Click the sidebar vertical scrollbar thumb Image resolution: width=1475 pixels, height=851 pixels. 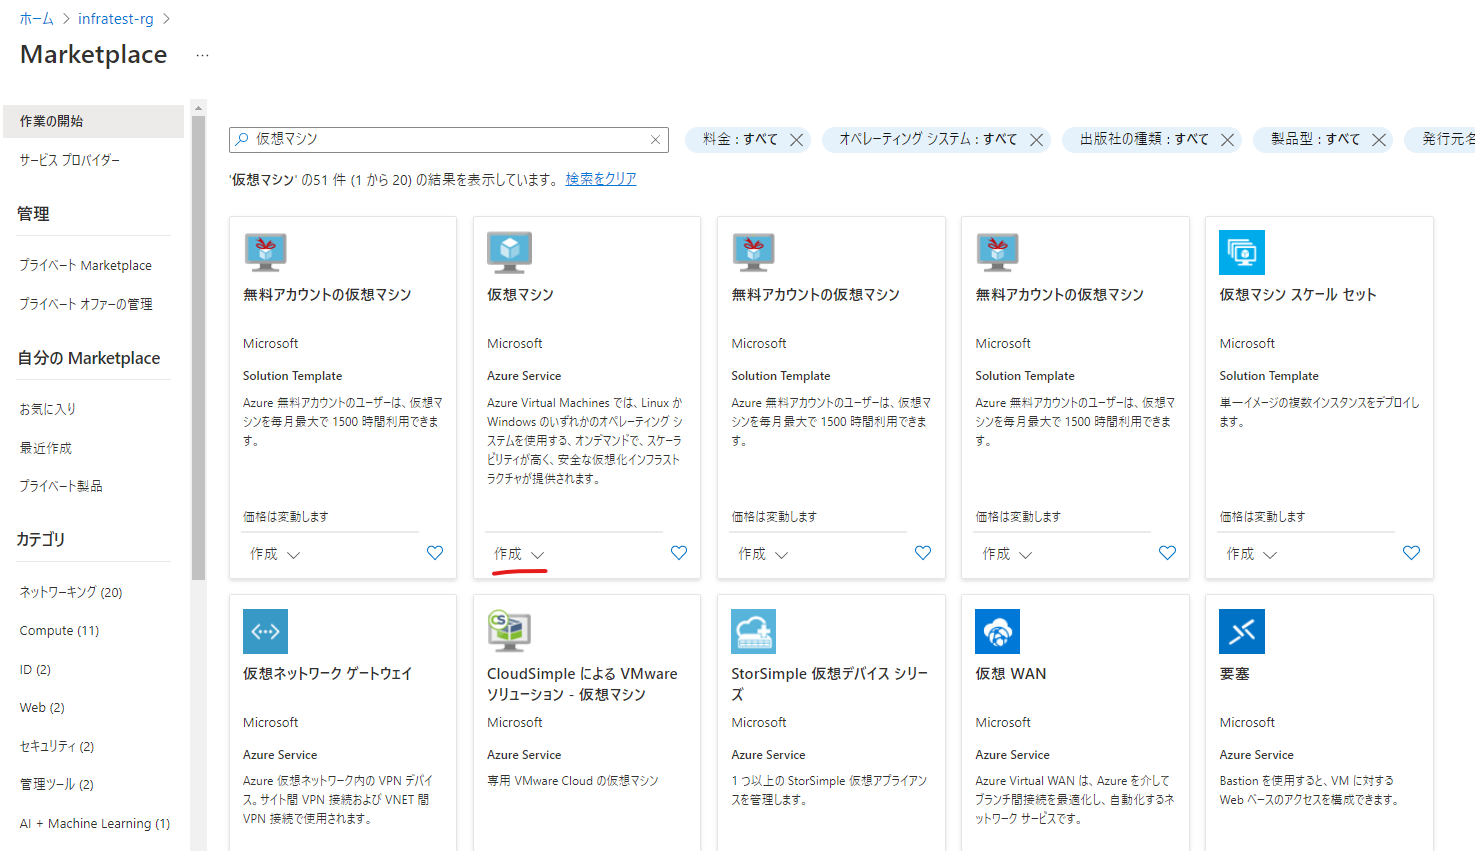[198, 348]
